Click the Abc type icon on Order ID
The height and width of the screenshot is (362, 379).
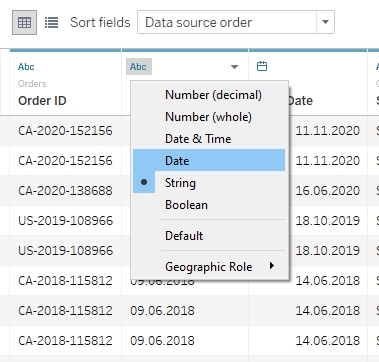coord(26,67)
